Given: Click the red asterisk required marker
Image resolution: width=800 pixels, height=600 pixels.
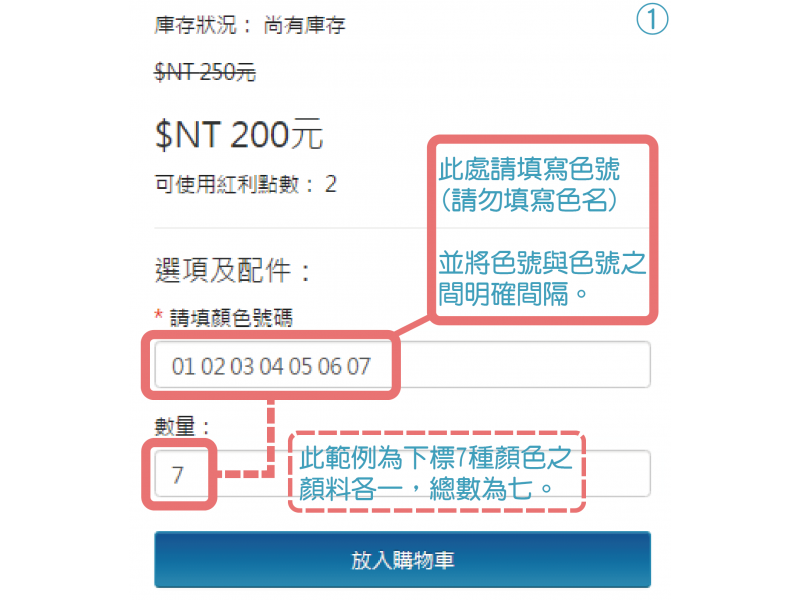Looking at the screenshot, I should pyautogui.click(x=158, y=314).
